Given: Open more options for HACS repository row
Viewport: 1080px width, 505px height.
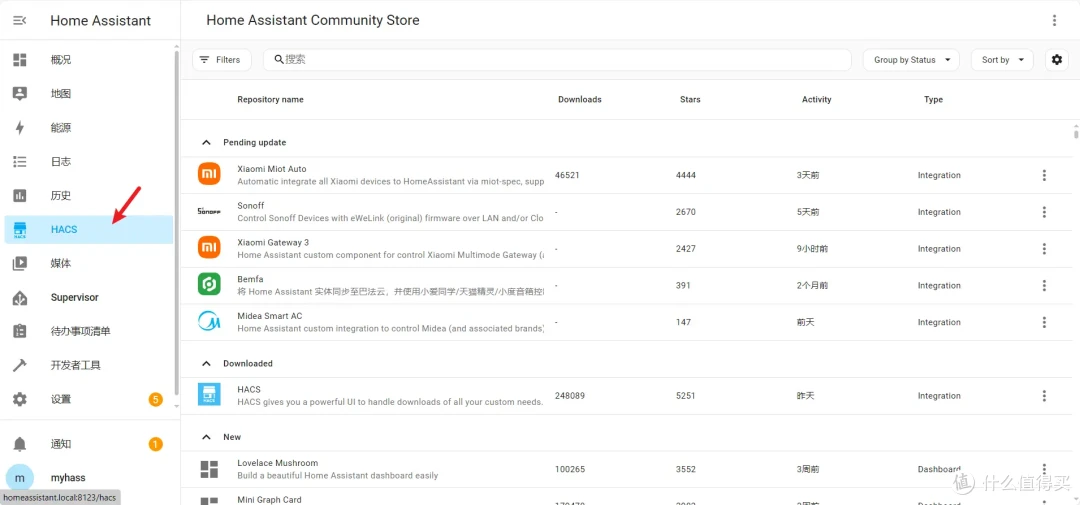Looking at the screenshot, I should coord(1044,395).
